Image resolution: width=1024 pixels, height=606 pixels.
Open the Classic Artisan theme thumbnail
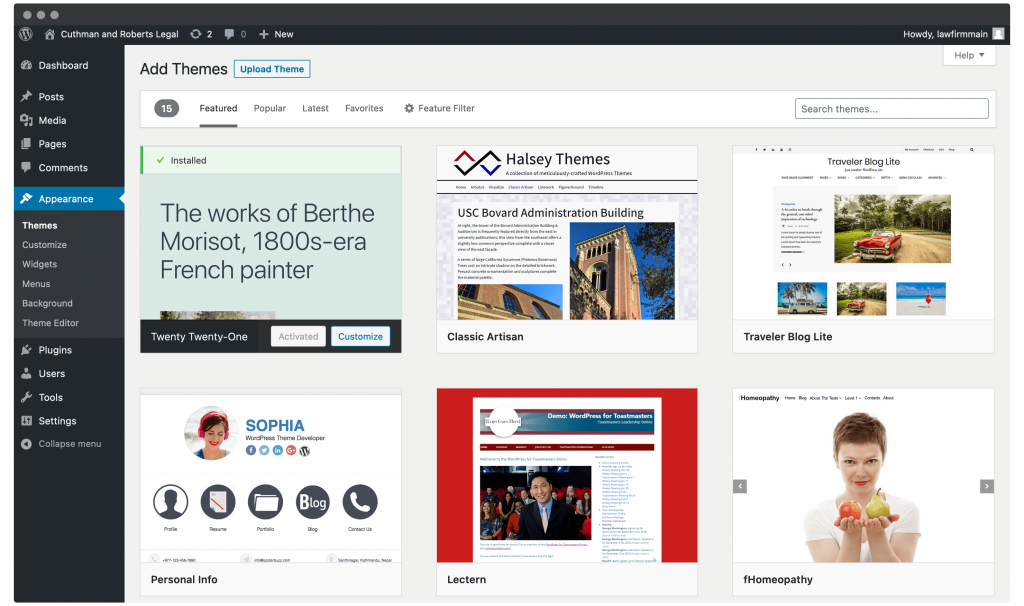(x=567, y=233)
